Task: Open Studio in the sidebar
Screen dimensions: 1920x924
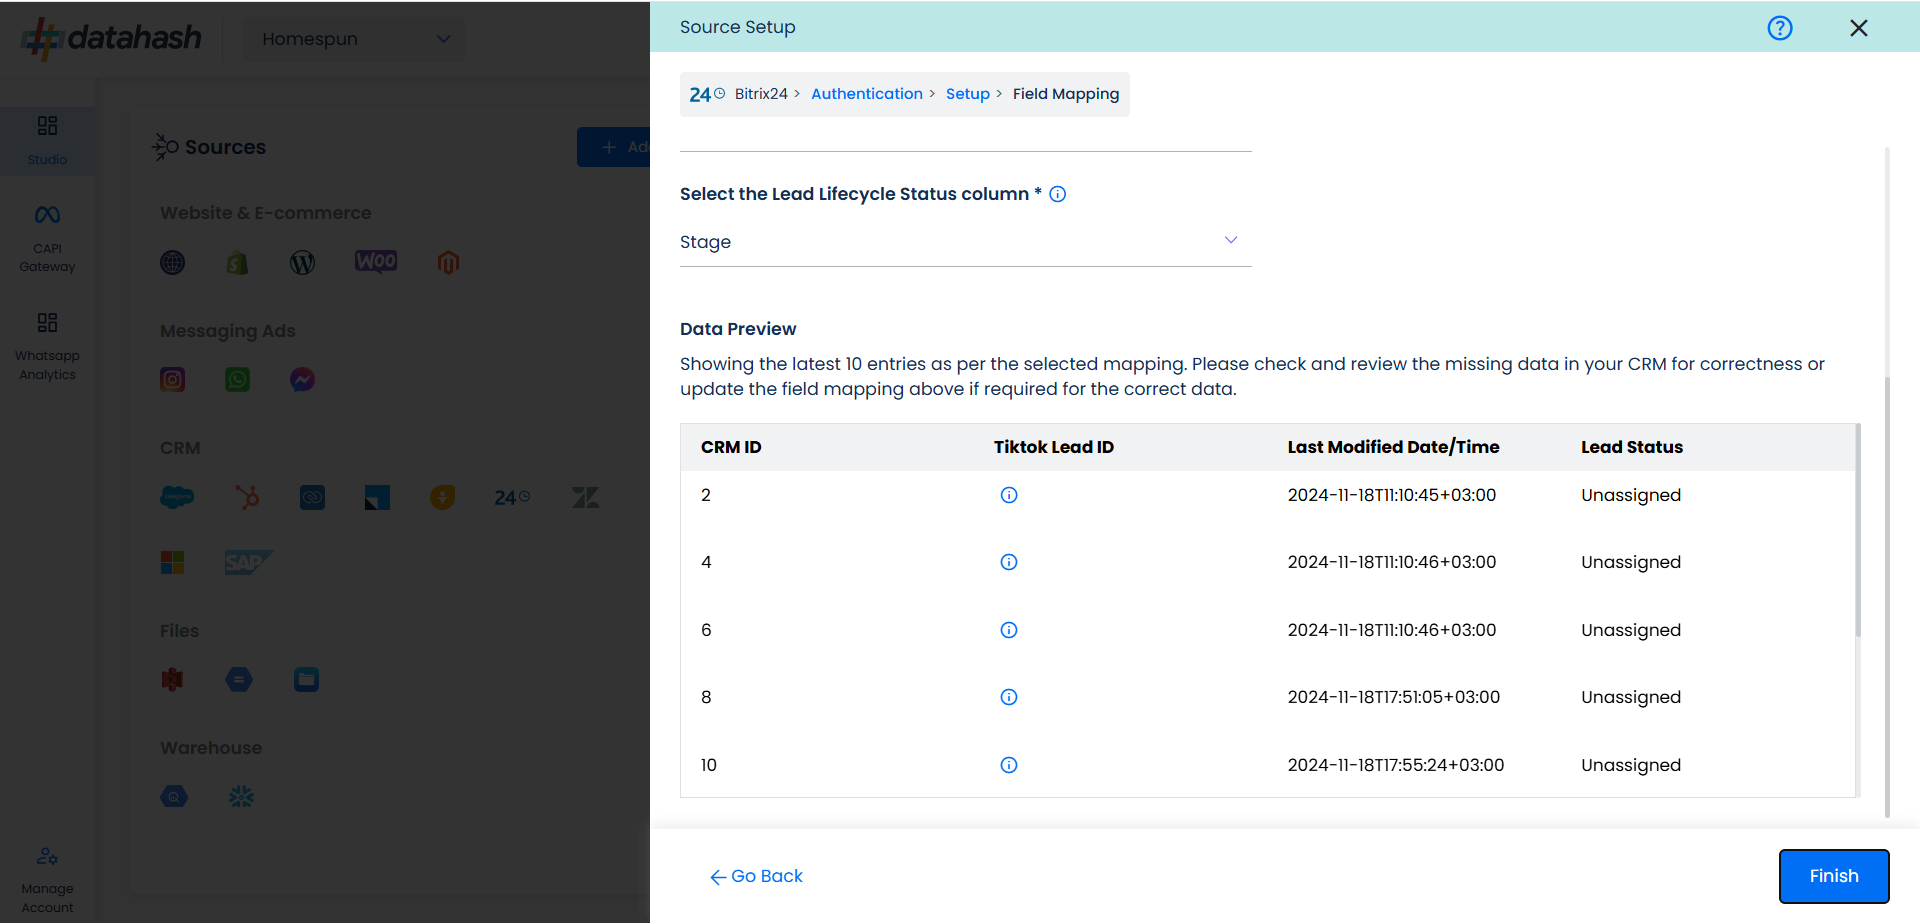Action: tap(47, 139)
